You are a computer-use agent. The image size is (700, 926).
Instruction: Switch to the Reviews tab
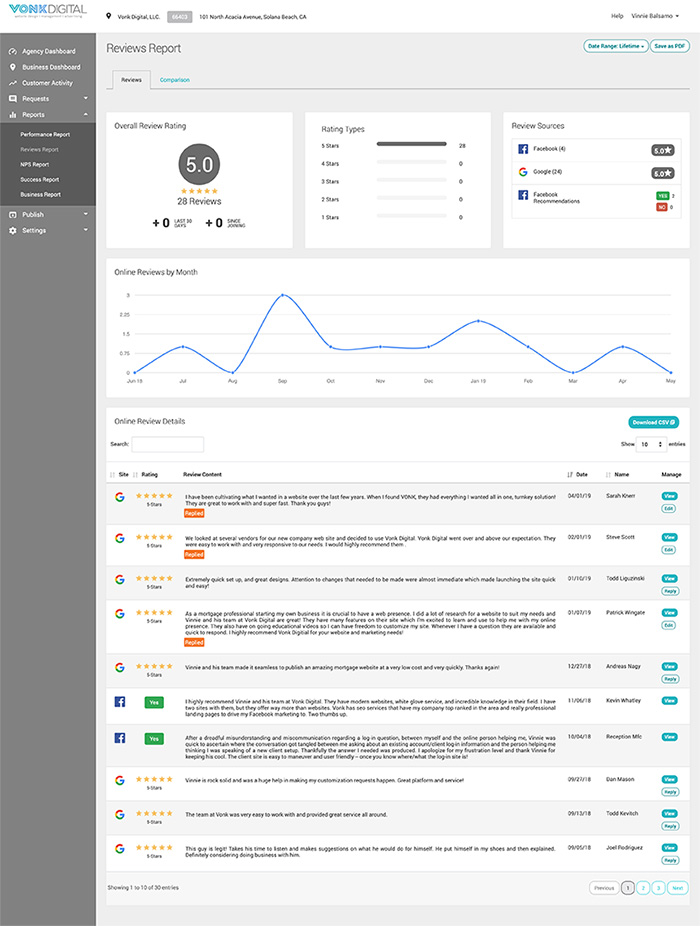pos(131,80)
